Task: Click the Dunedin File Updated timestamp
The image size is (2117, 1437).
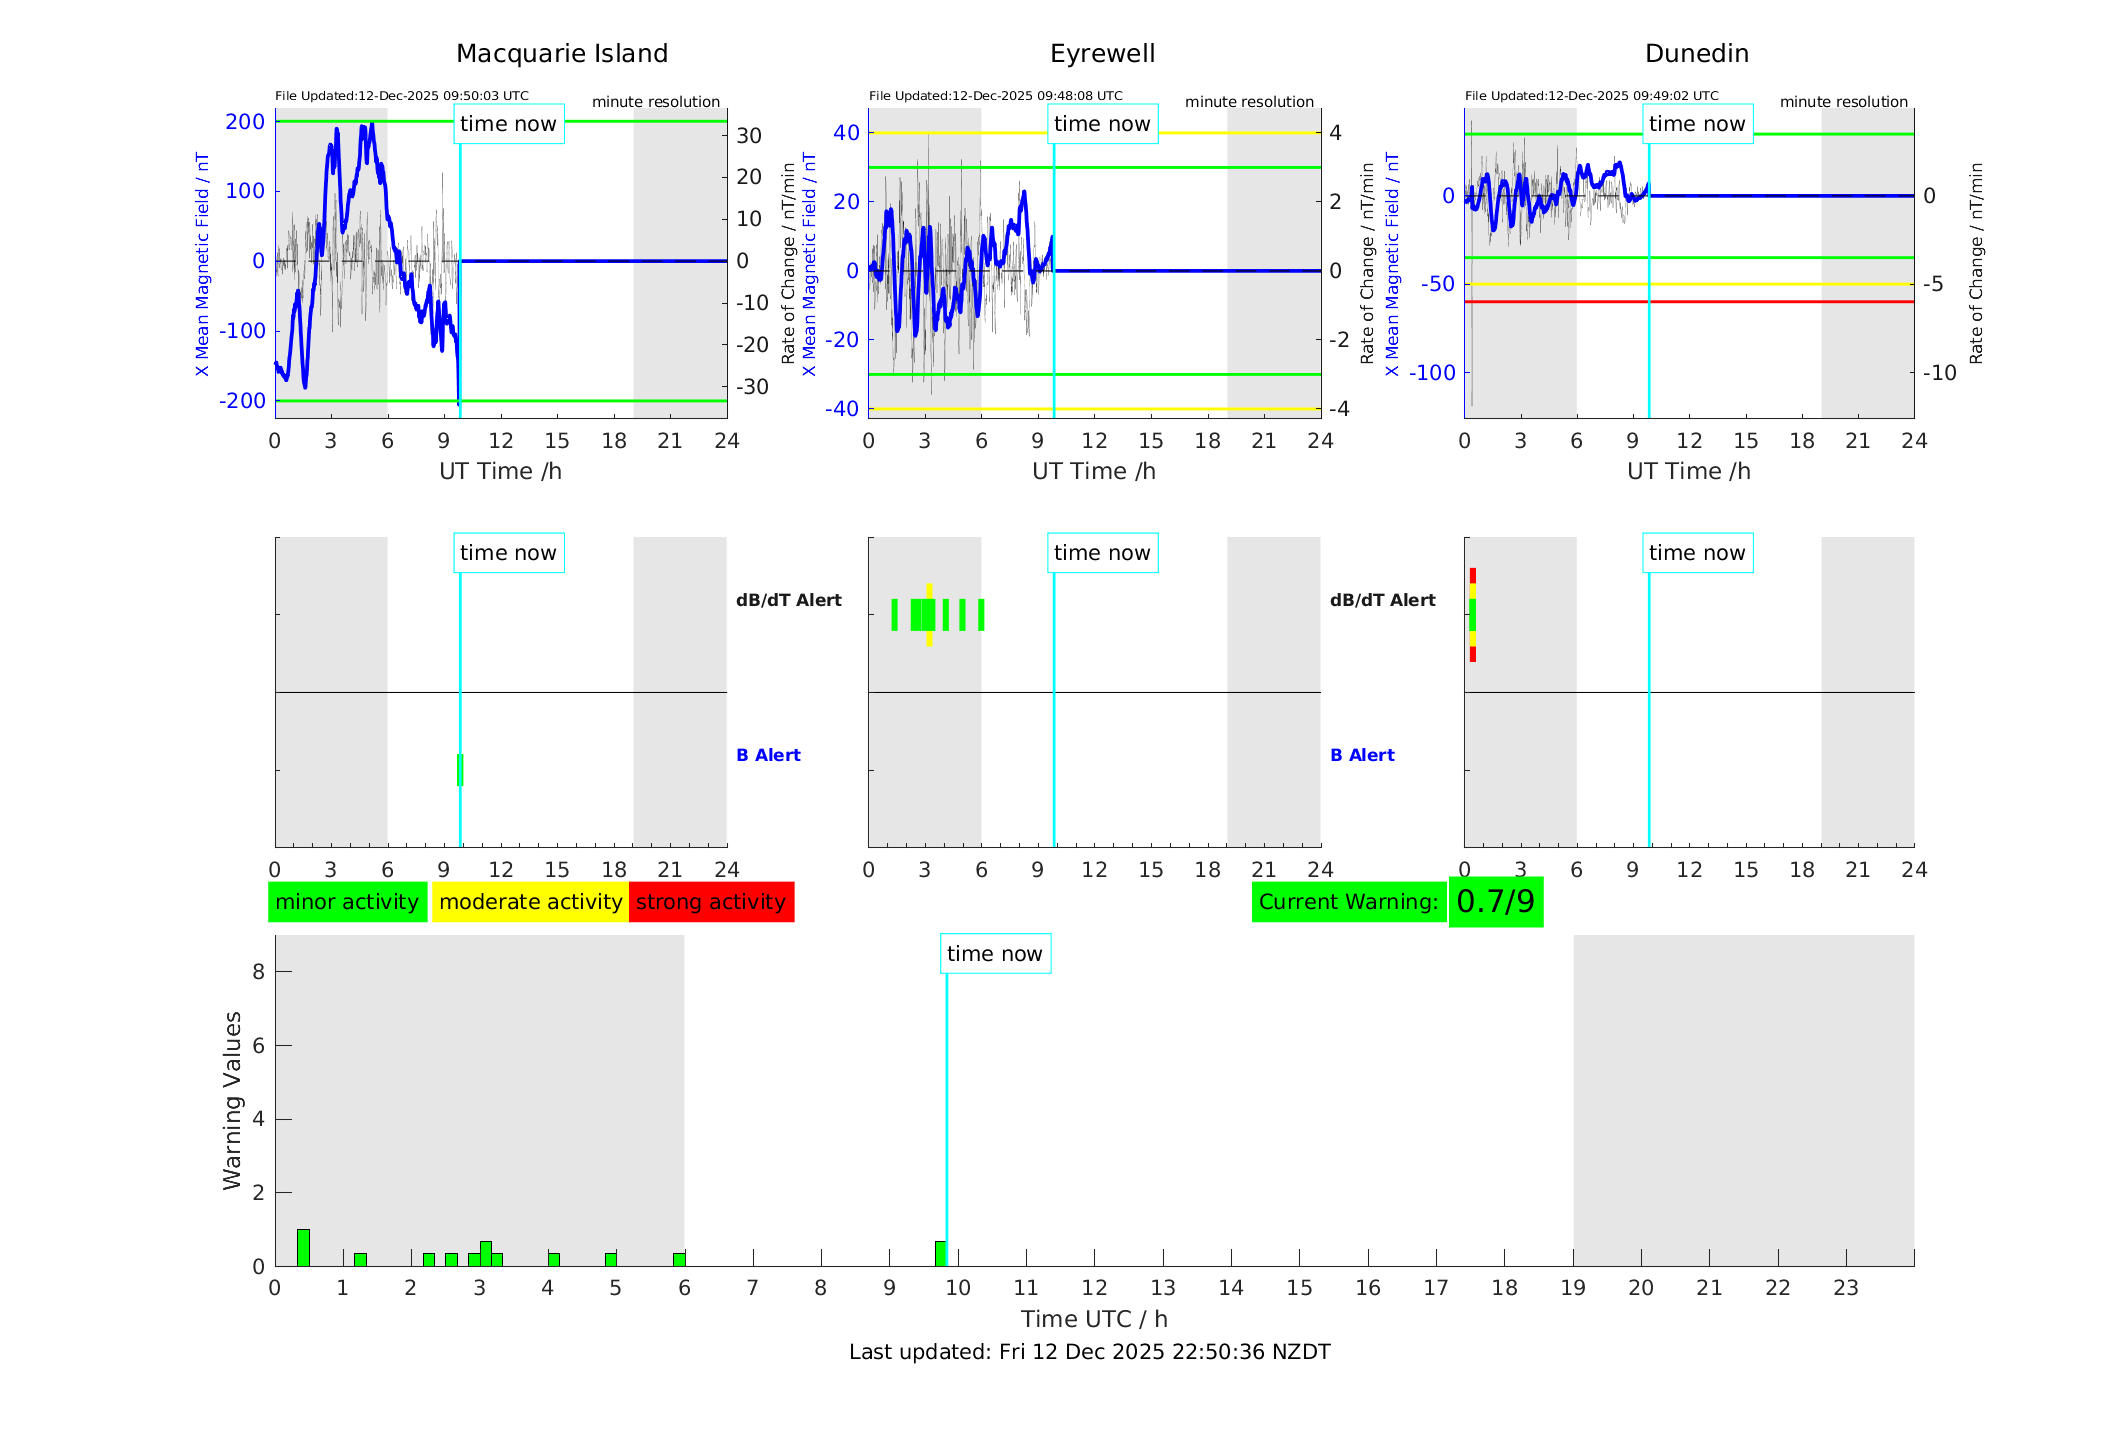Action: click(1591, 96)
